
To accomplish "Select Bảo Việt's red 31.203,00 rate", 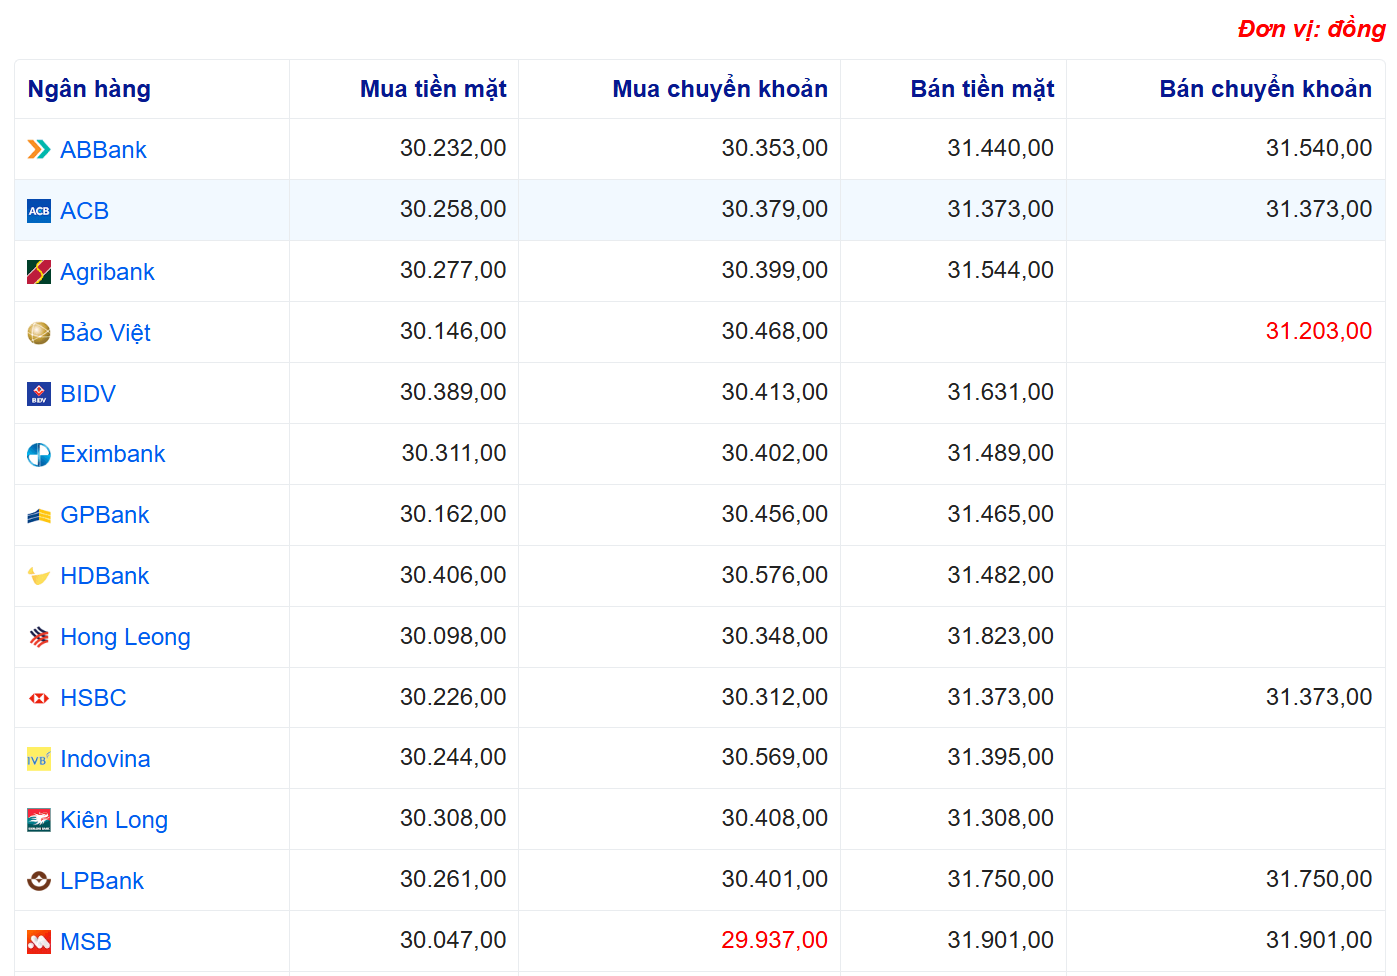I will tap(1318, 331).
